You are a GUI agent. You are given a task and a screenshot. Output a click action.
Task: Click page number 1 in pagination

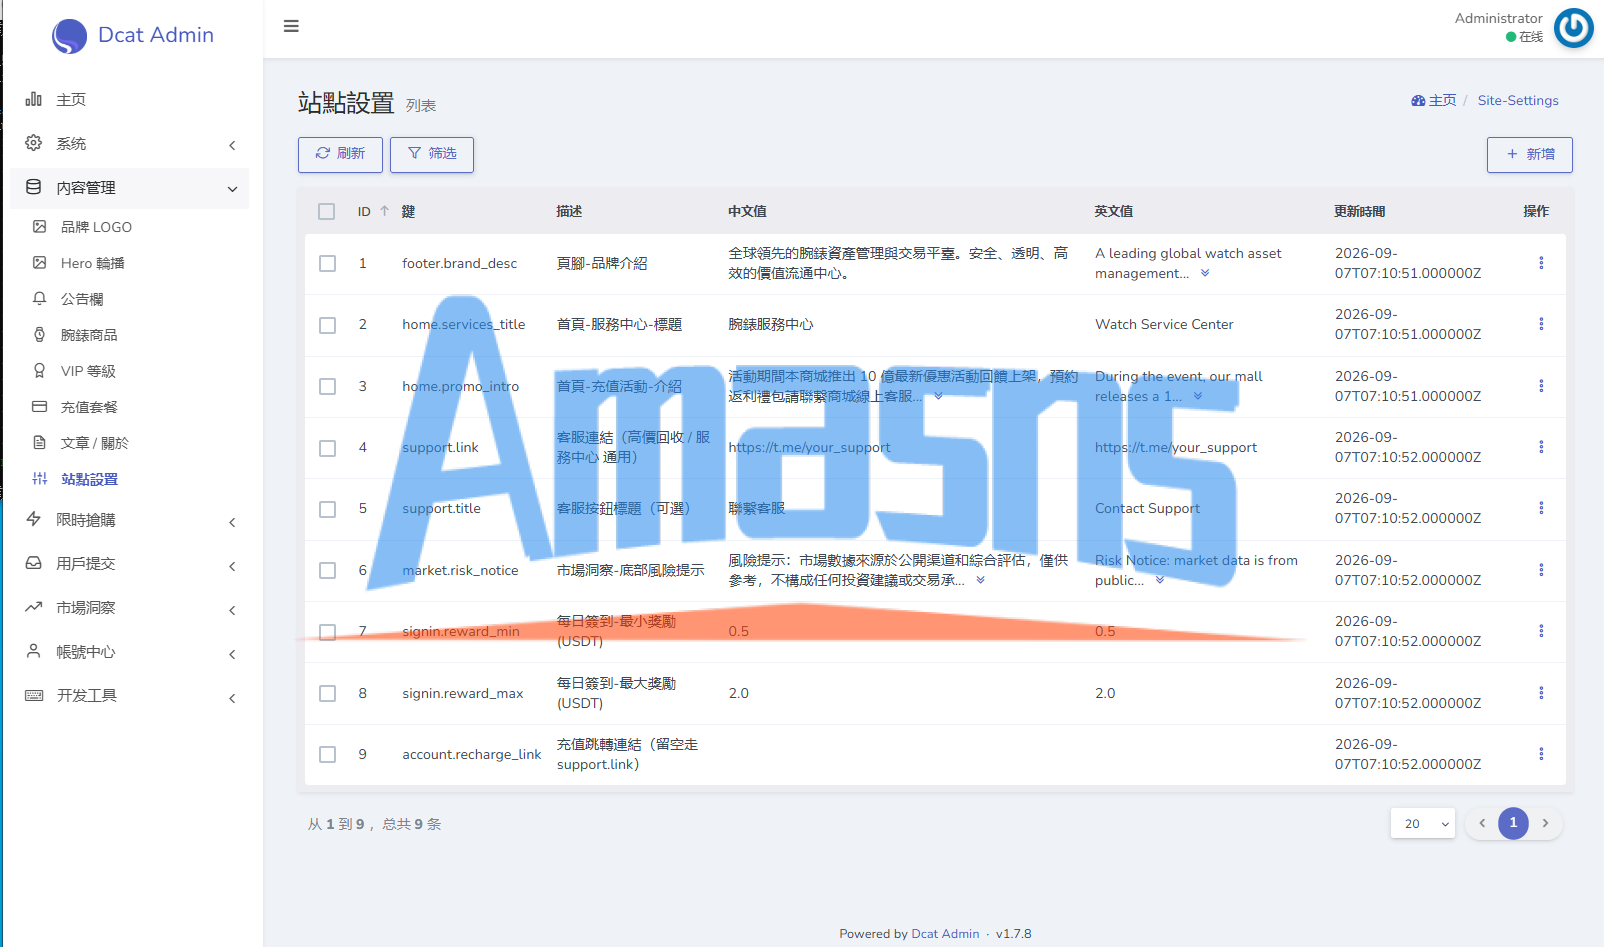point(1513,823)
